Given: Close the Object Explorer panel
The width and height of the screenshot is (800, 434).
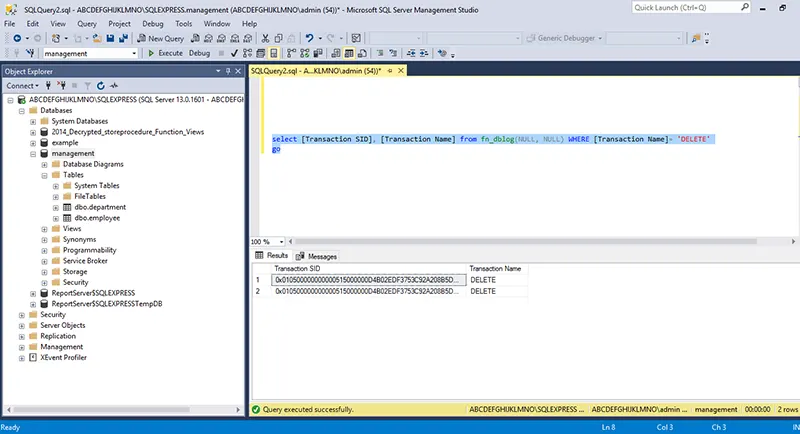Looking at the screenshot, I should (238, 71).
